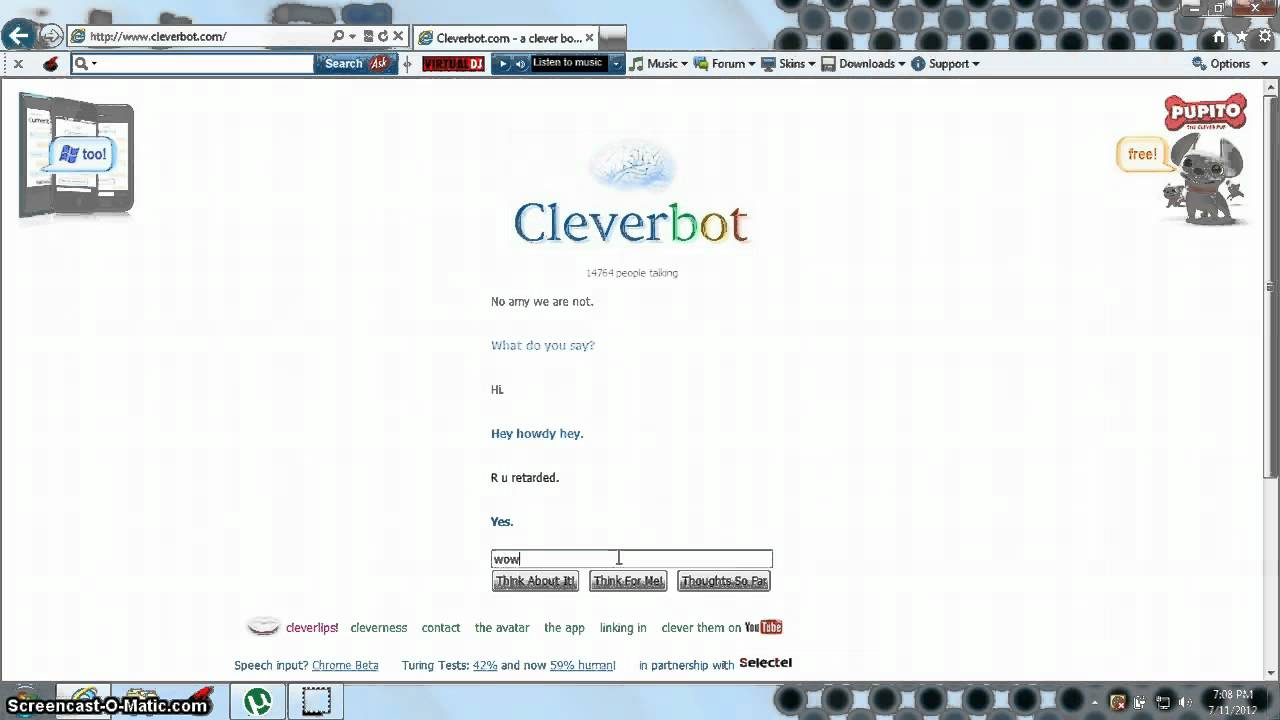Click the 'Hey howdy hey.' bot reply

coord(537,434)
